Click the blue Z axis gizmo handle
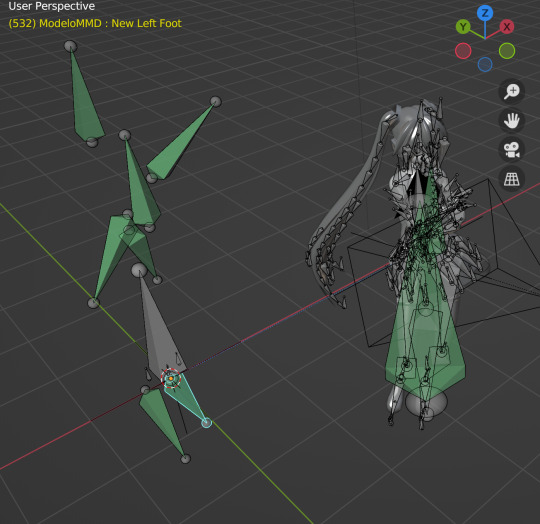The height and width of the screenshot is (524, 540). tap(485, 13)
